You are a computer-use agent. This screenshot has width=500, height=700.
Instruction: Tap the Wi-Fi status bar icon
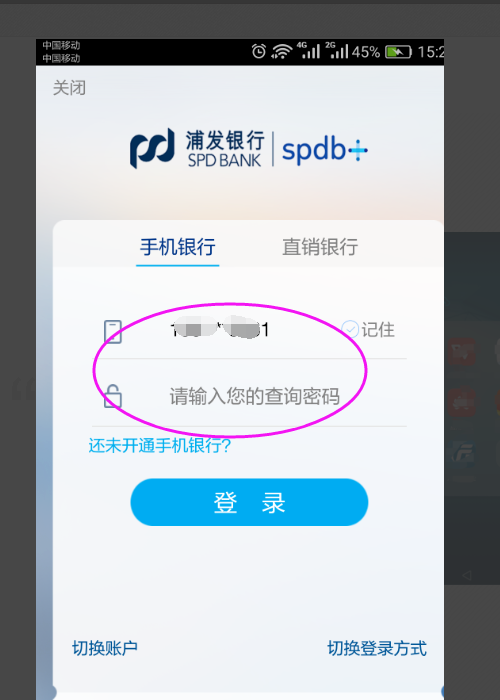[282, 51]
